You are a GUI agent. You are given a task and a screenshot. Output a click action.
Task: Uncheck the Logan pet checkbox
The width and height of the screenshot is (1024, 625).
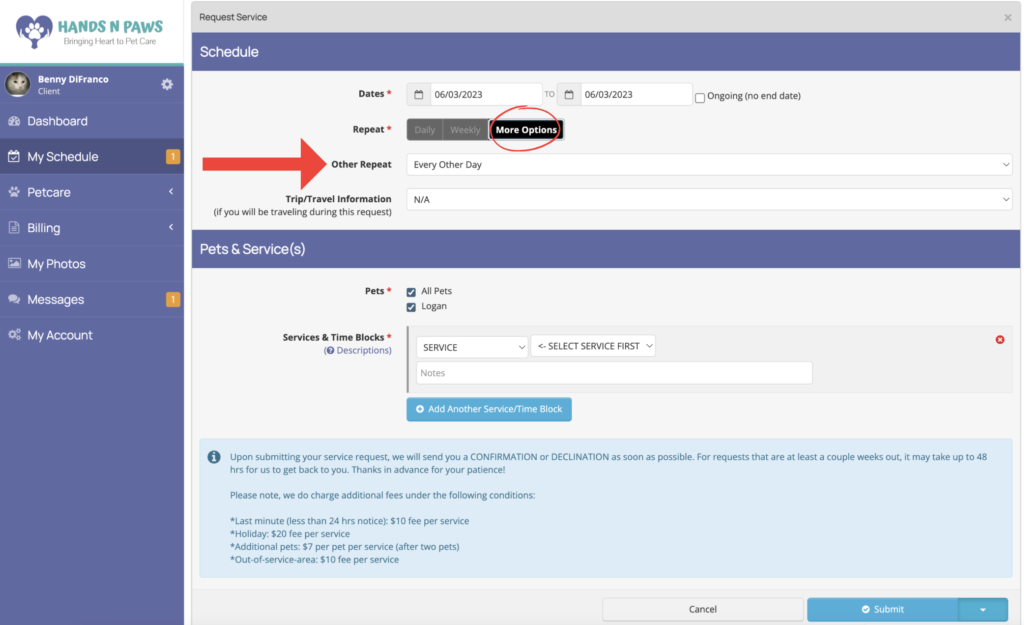pos(411,307)
